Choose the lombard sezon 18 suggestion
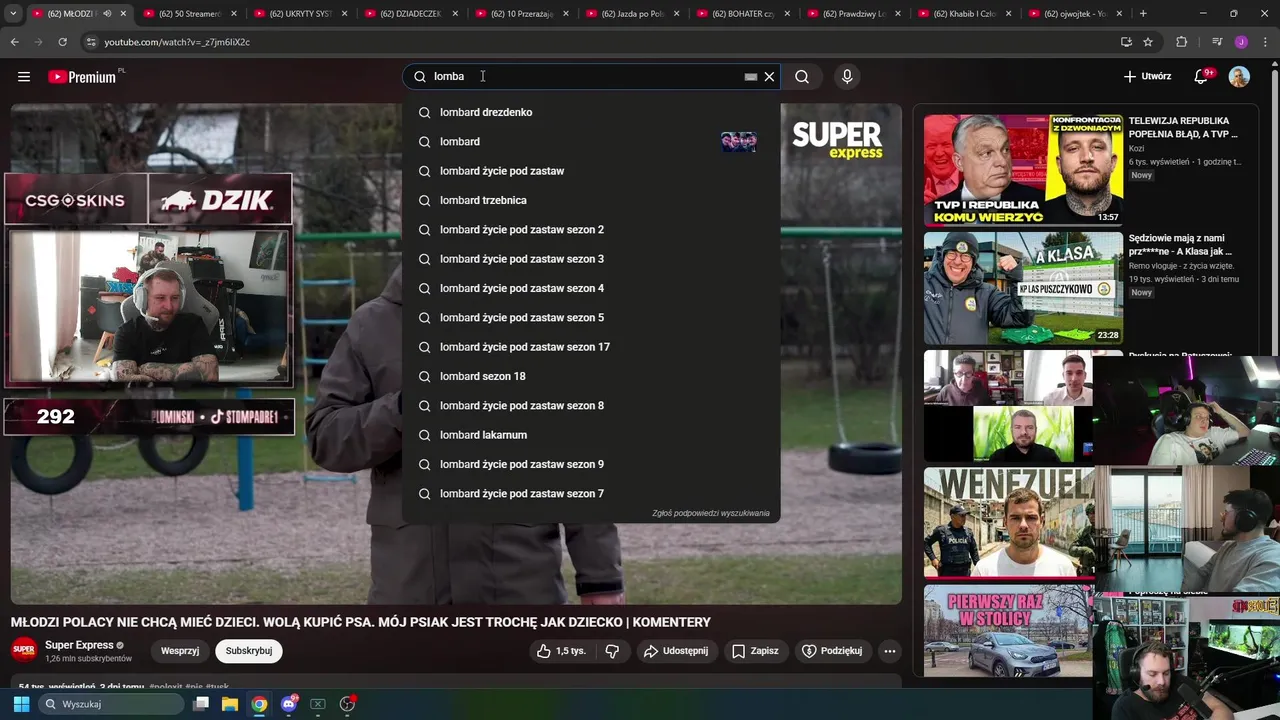The image size is (1280, 720). (x=591, y=376)
